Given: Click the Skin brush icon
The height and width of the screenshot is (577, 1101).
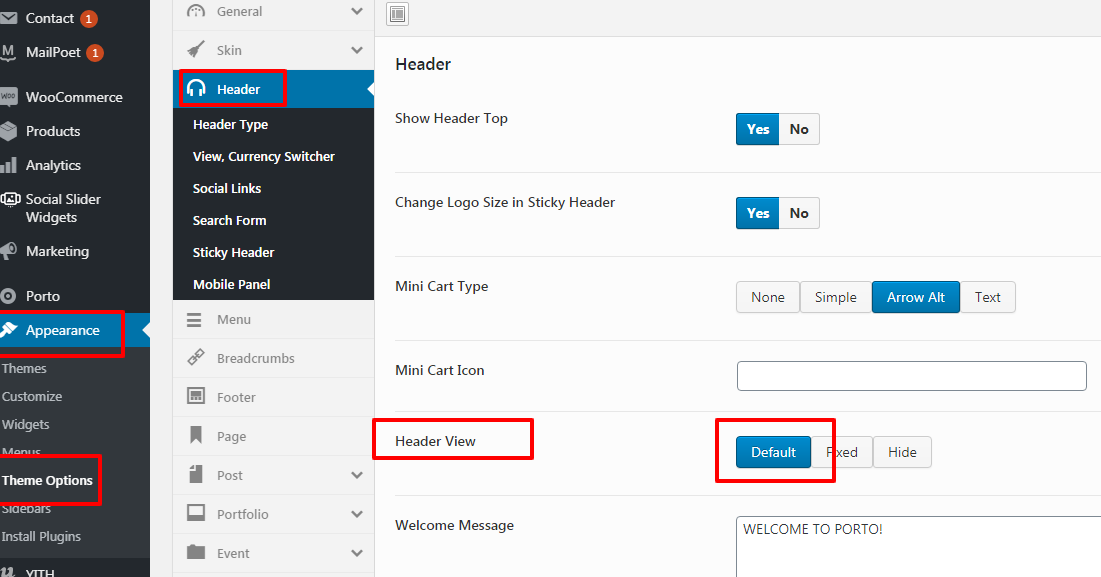Looking at the screenshot, I should 196,50.
